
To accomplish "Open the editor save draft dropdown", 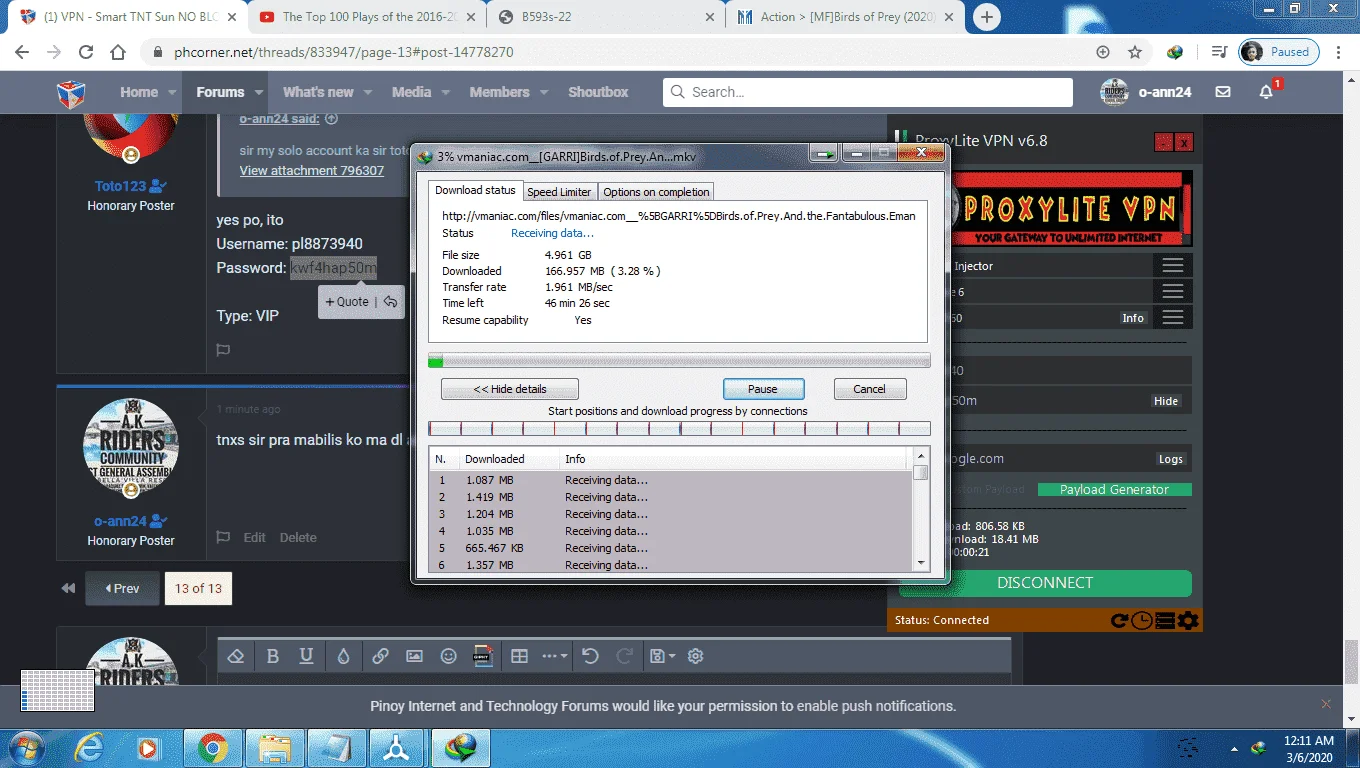I will coord(663,656).
